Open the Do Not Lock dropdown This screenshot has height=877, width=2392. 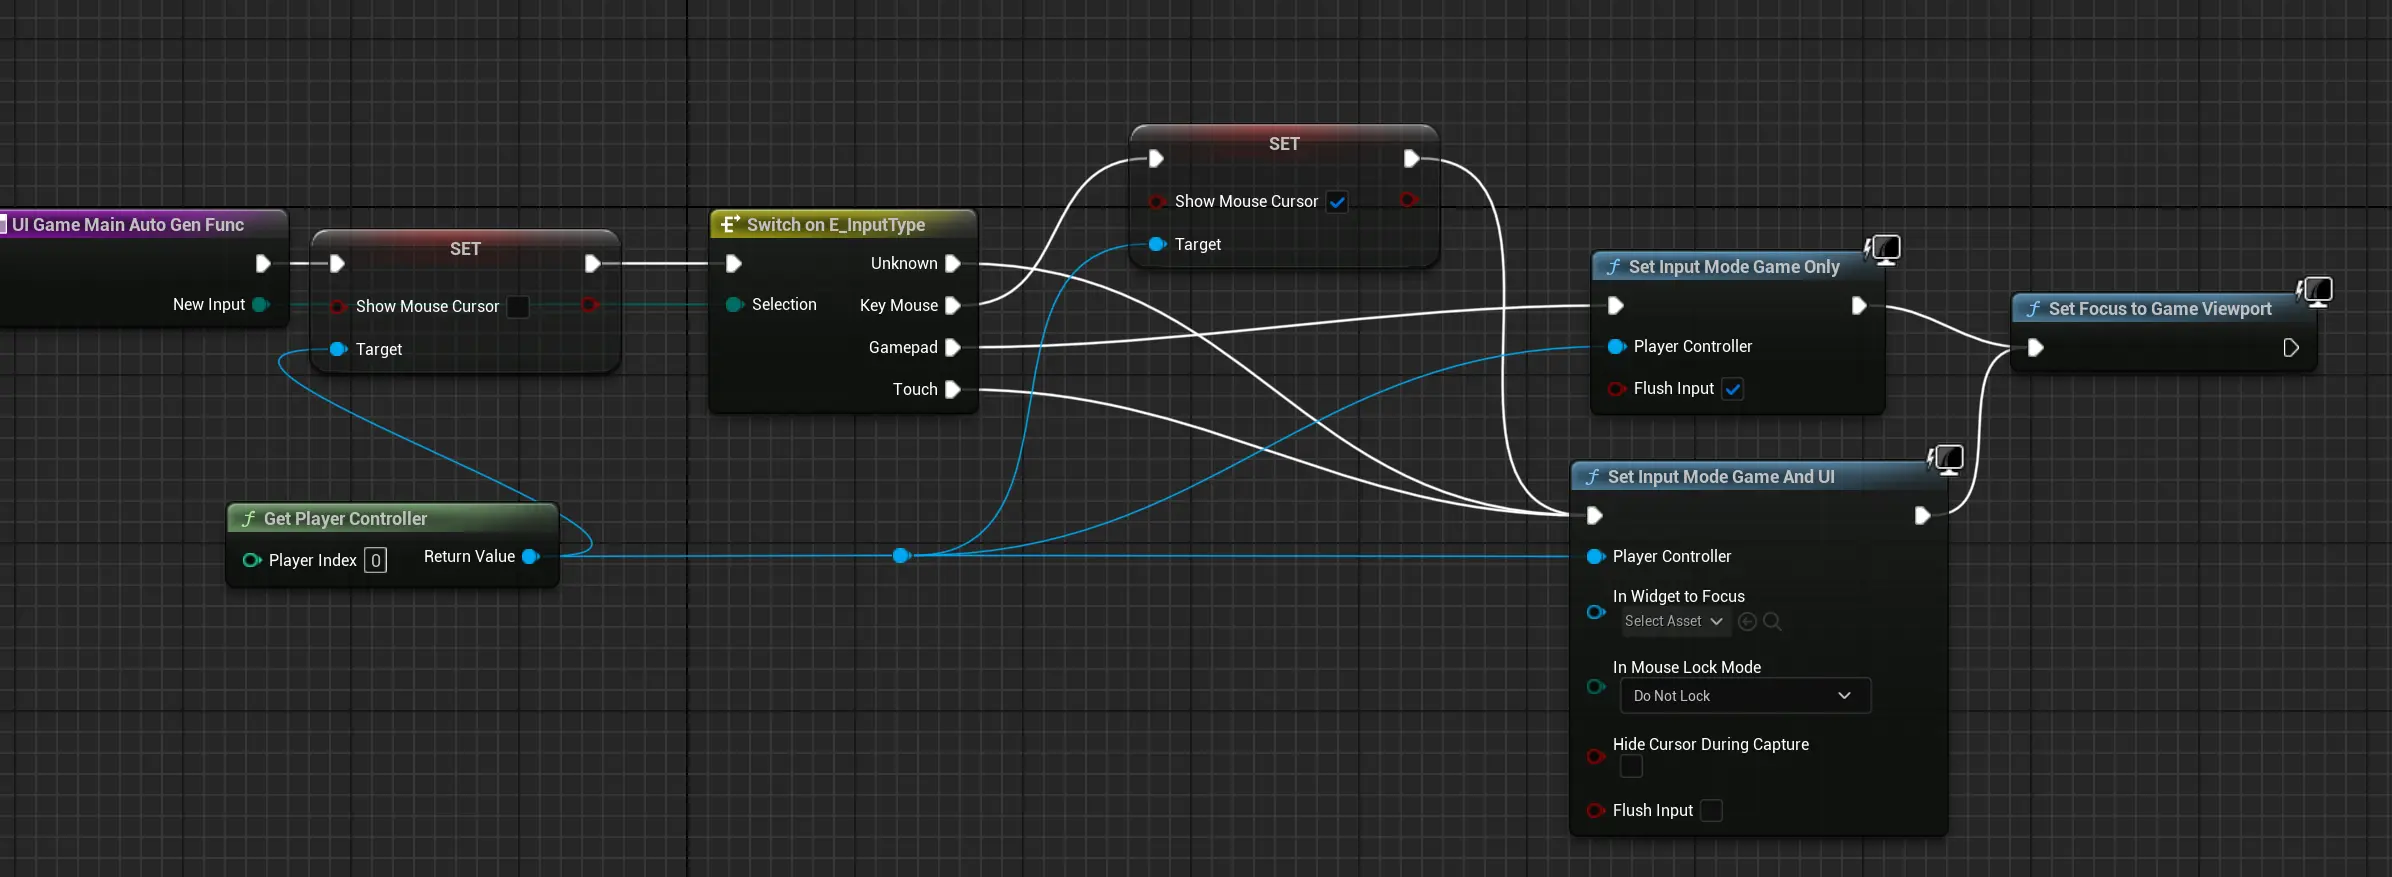point(1744,696)
